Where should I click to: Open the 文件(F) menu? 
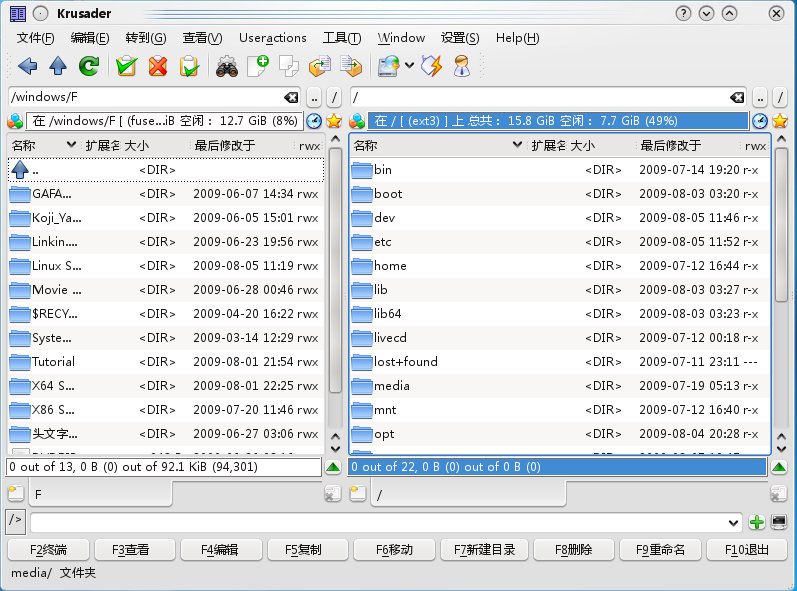coord(35,38)
